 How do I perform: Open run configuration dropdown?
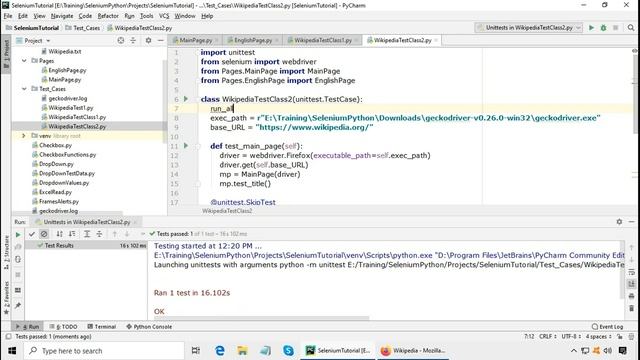[x=529, y=28]
